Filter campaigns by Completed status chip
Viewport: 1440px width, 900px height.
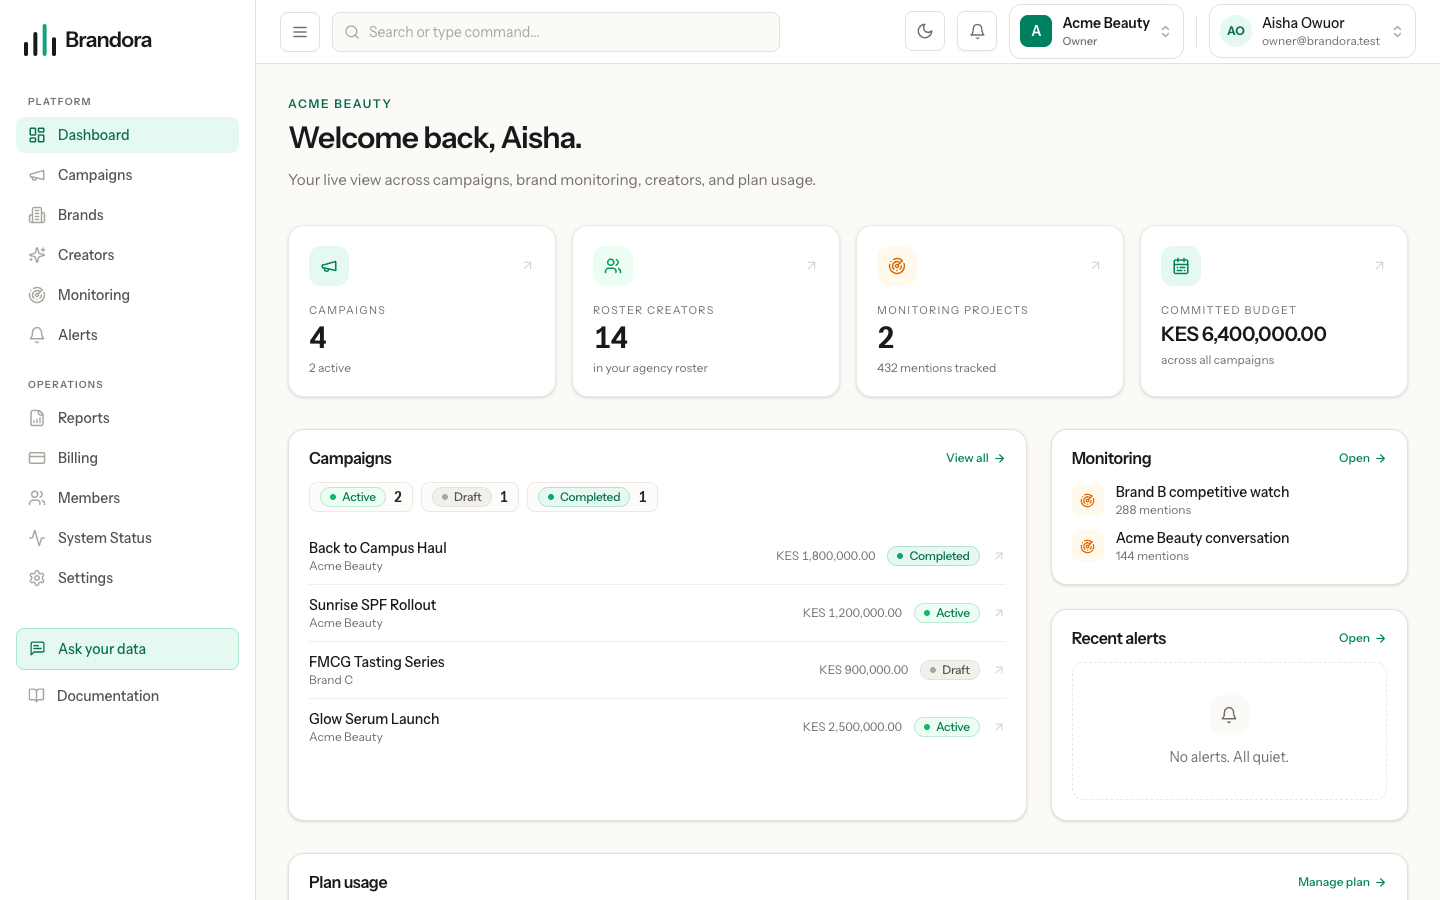592,497
